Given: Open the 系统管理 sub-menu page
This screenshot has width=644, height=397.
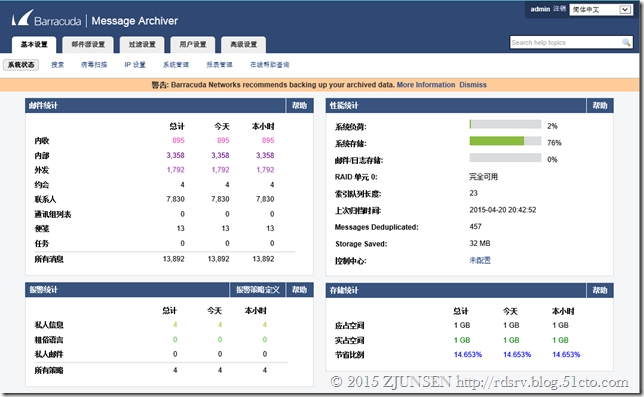Looking at the screenshot, I should (176, 65).
